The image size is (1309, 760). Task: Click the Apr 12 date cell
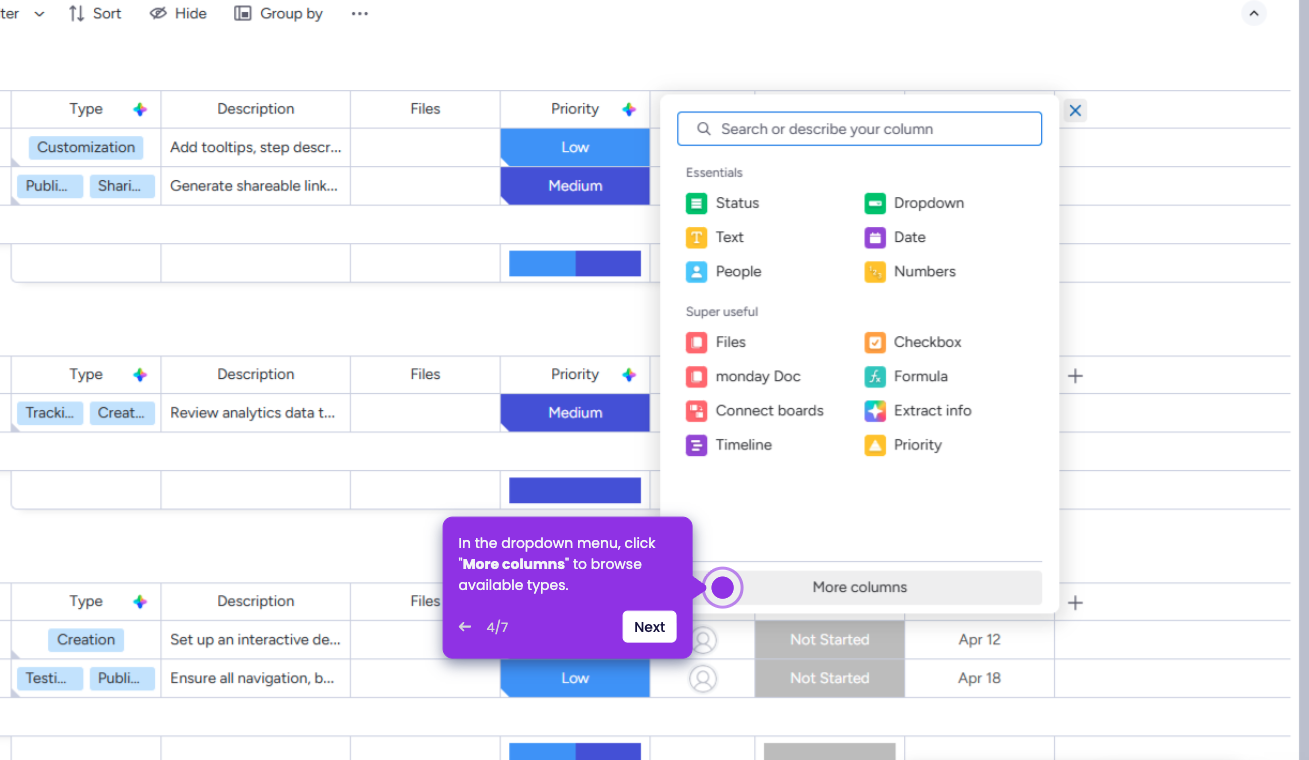979,640
